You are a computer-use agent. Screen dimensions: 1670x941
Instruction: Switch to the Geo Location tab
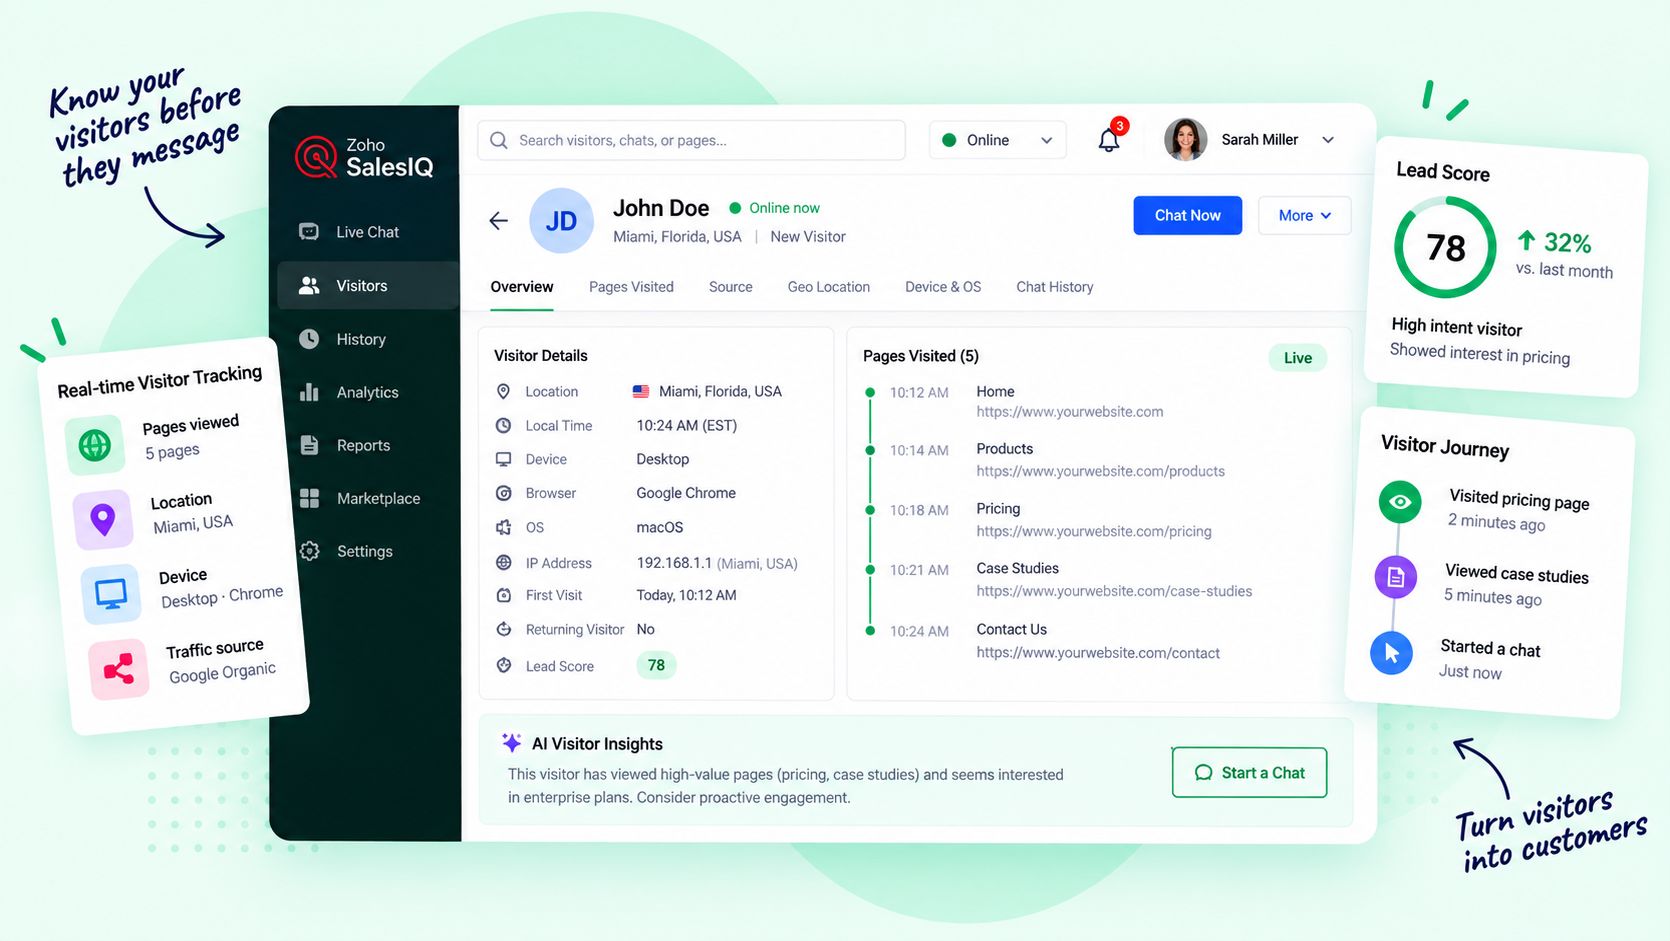tap(828, 287)
